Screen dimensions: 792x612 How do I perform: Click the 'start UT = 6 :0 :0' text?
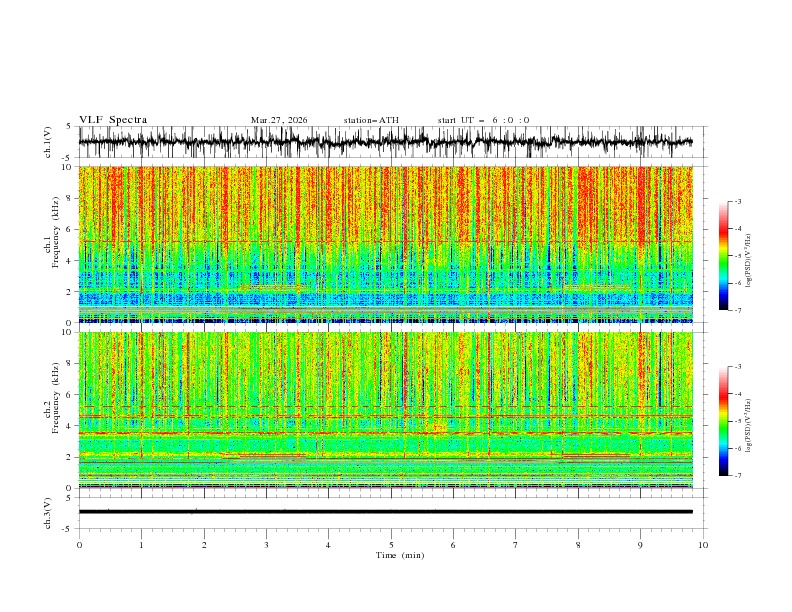pos(483,120)
